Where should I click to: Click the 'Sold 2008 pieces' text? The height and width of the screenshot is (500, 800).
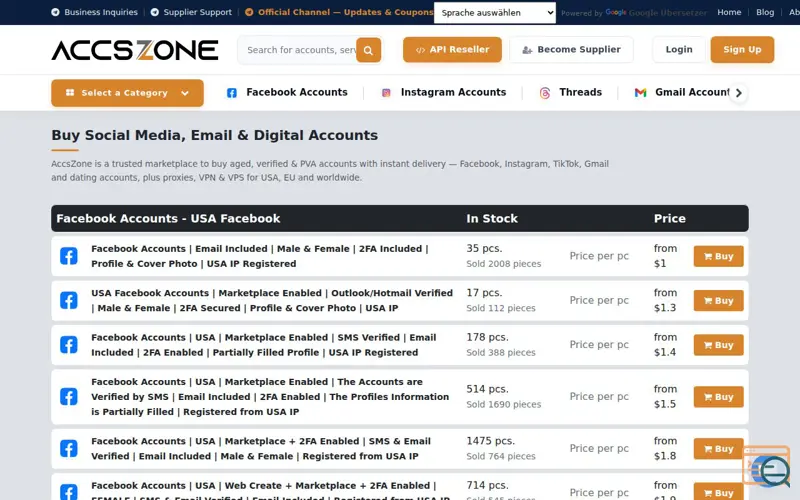(504, 264)
